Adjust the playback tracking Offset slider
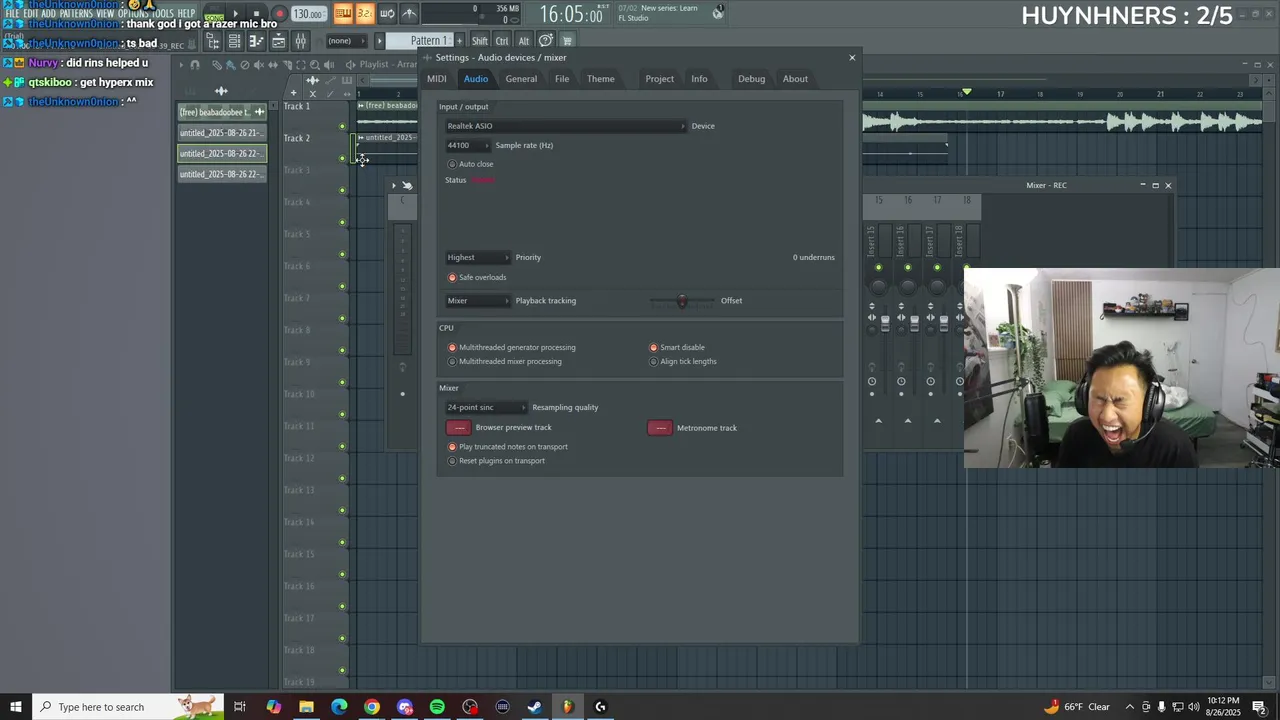 tap(682, 300)
